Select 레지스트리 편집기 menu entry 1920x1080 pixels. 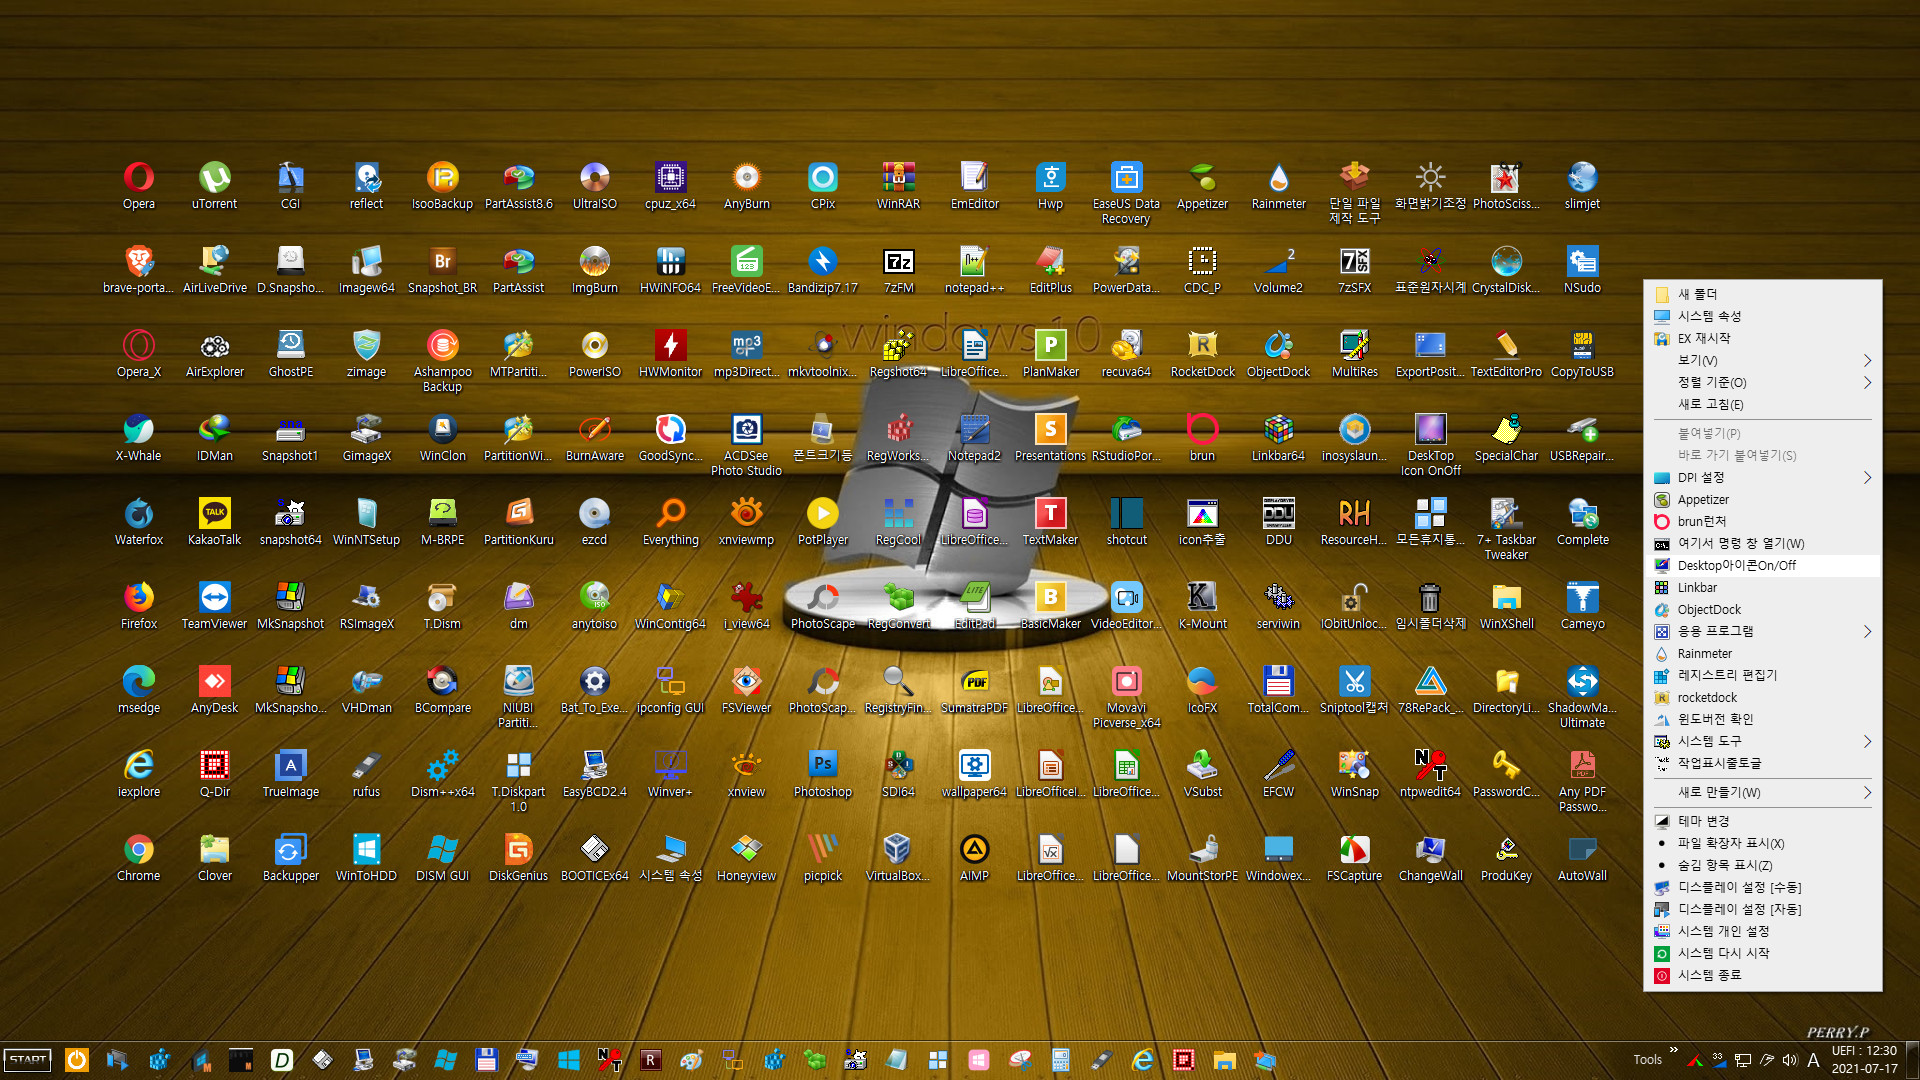click(x=1762, y=675)
